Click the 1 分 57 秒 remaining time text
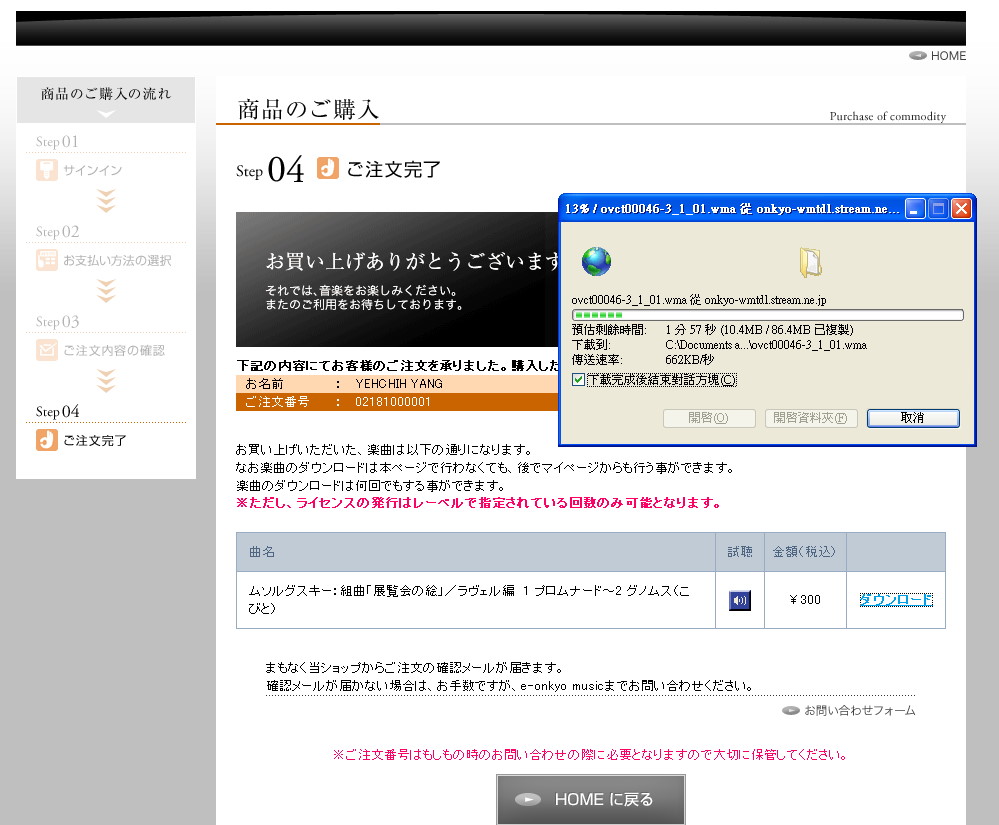 click(x=691, y=329)
